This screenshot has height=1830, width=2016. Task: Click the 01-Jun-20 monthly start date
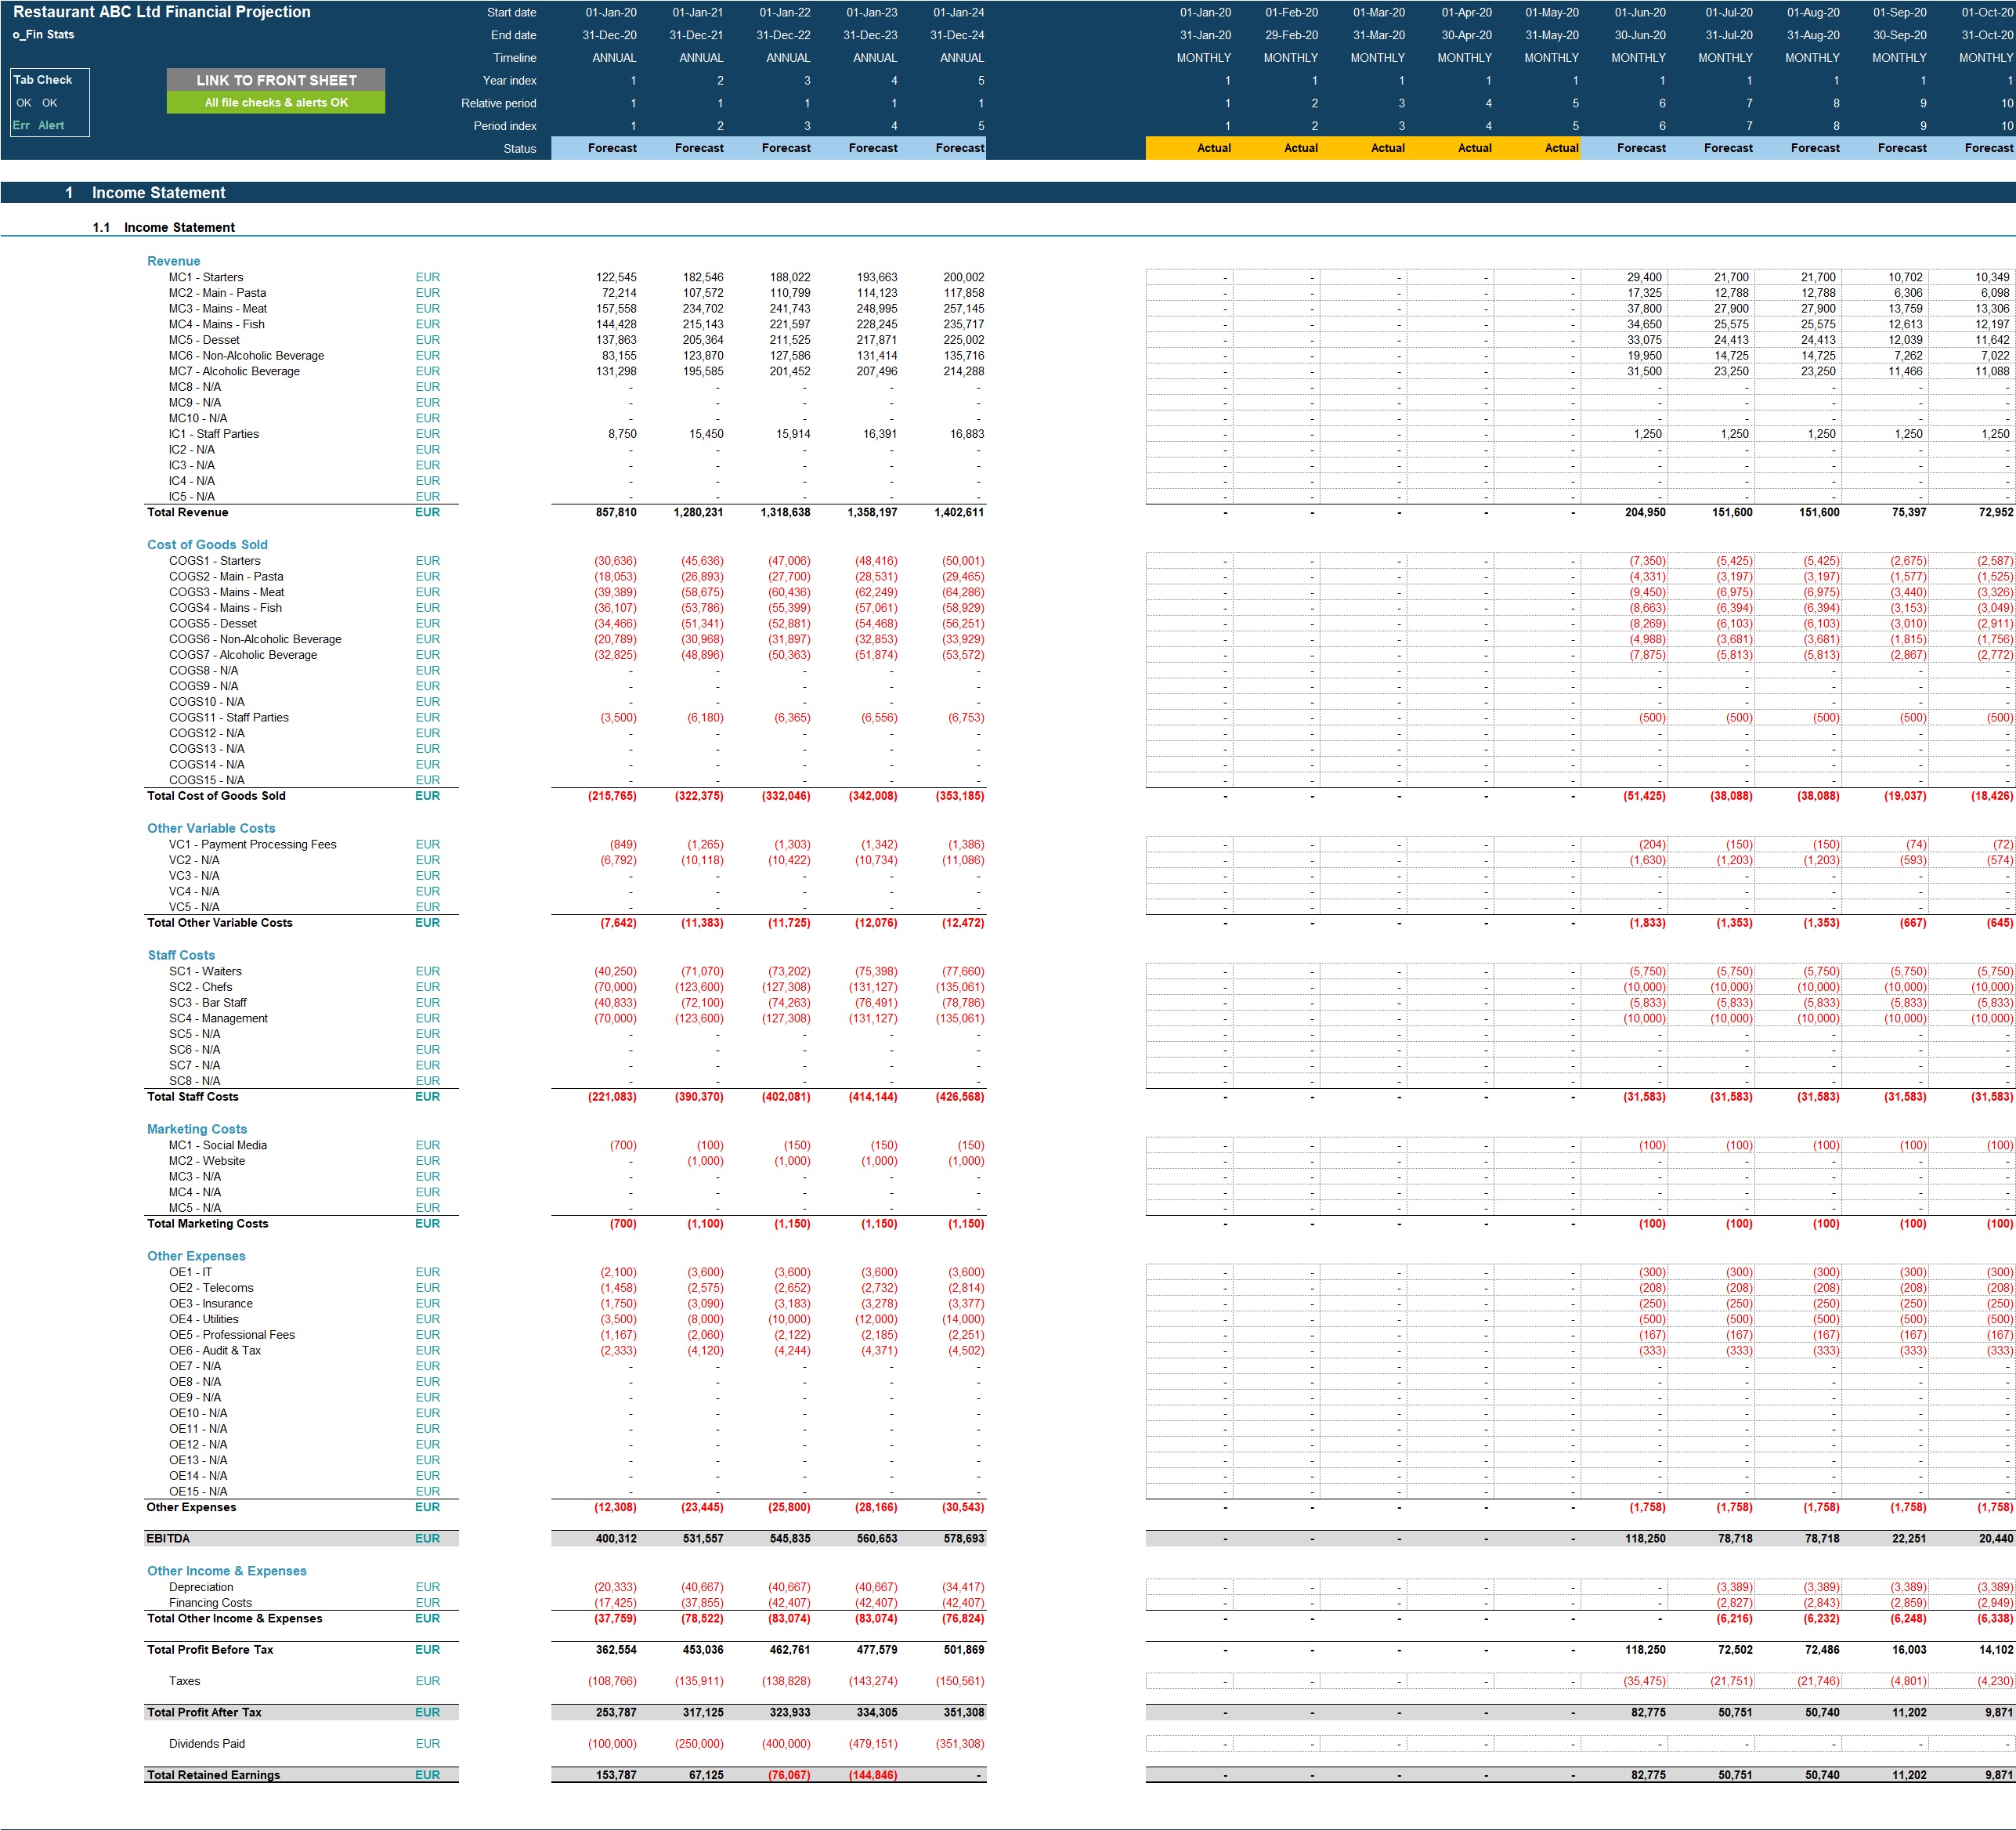click(1640, 12)
